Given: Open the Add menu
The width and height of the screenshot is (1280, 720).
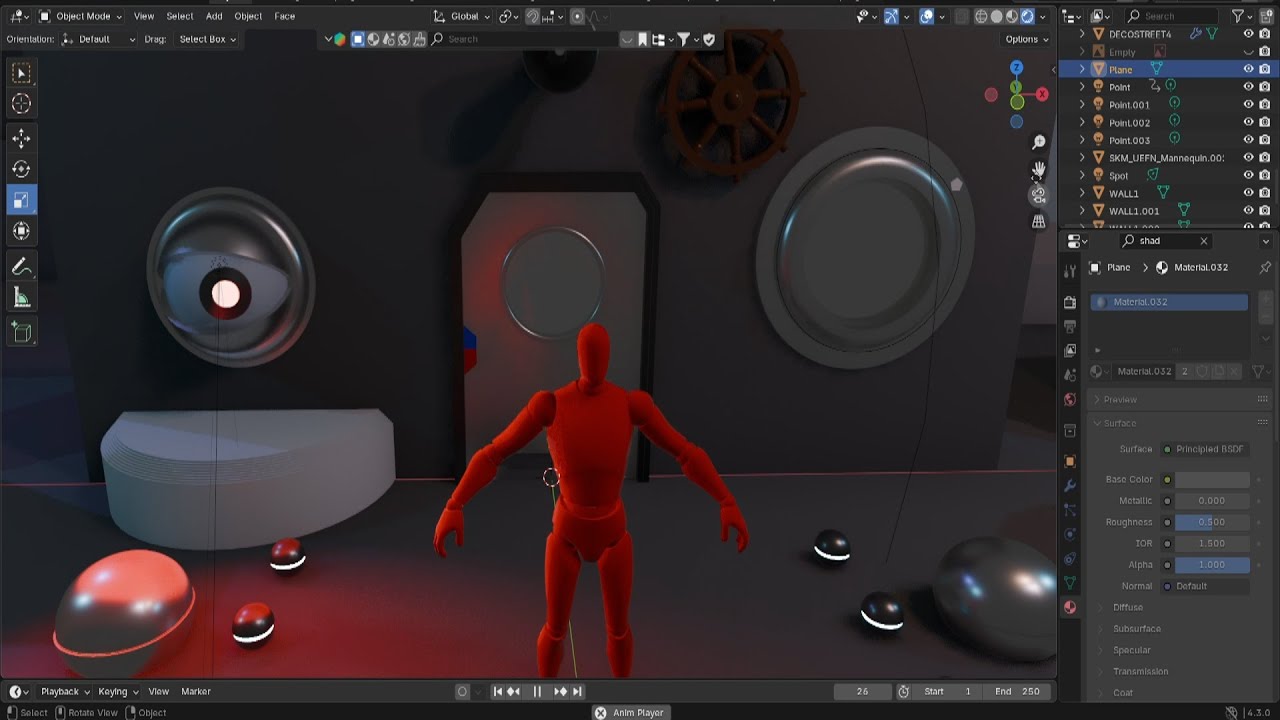Looking at the screenshot, I should pos(214,16).
